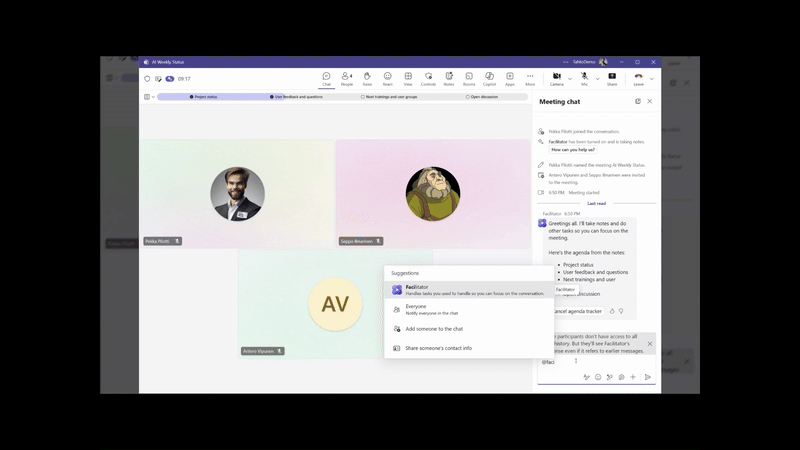Click the send message arrow
This screenshot has width=800, height=450.
[x=647, y=377]
